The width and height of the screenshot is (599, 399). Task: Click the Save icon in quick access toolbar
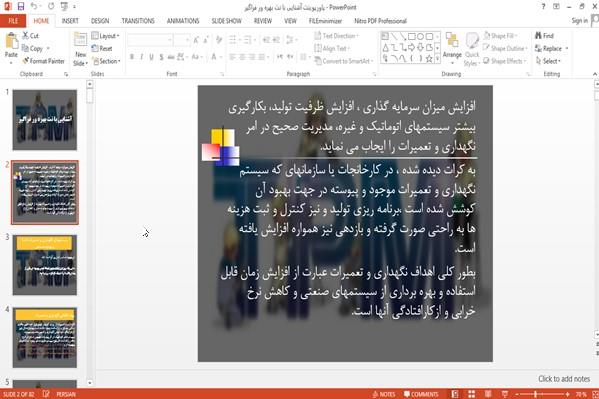point(21,6)
